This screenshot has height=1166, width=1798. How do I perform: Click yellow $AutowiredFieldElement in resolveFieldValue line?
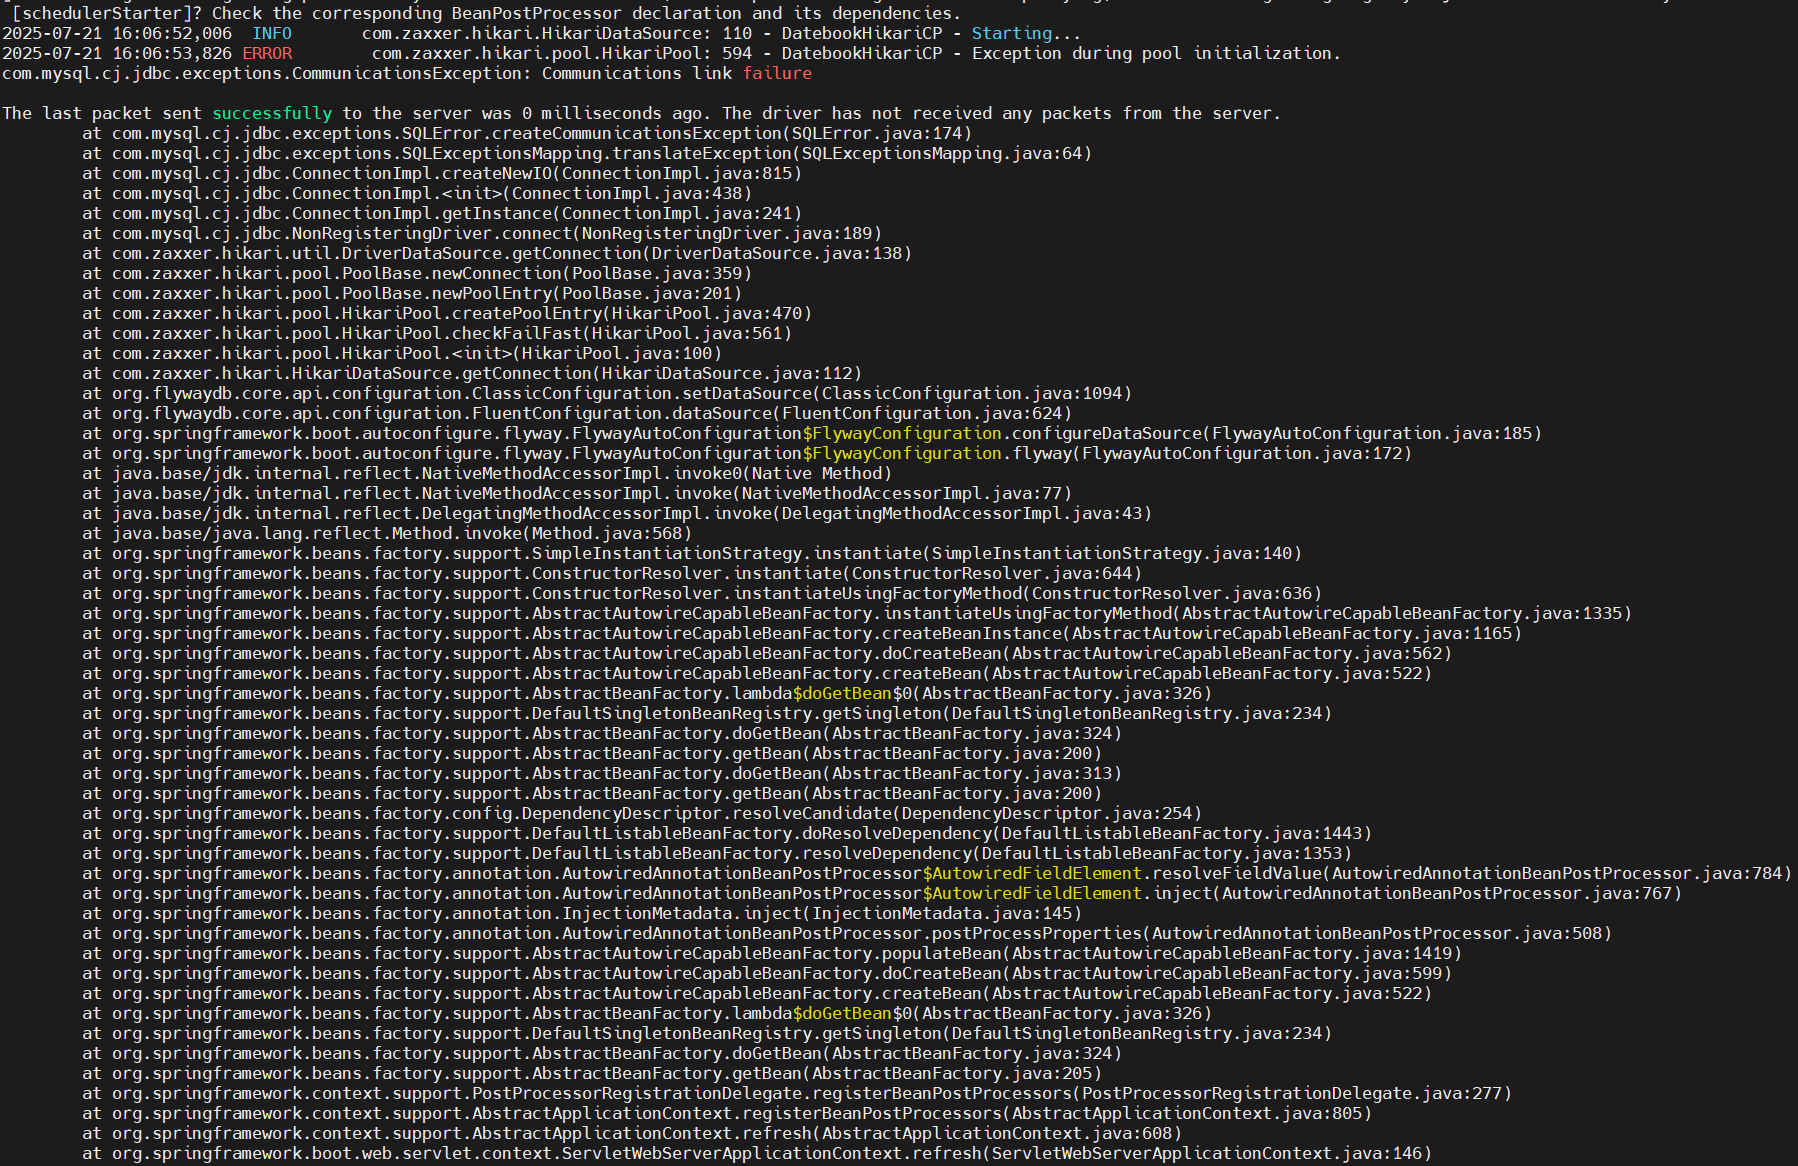tap(1032, 874)
